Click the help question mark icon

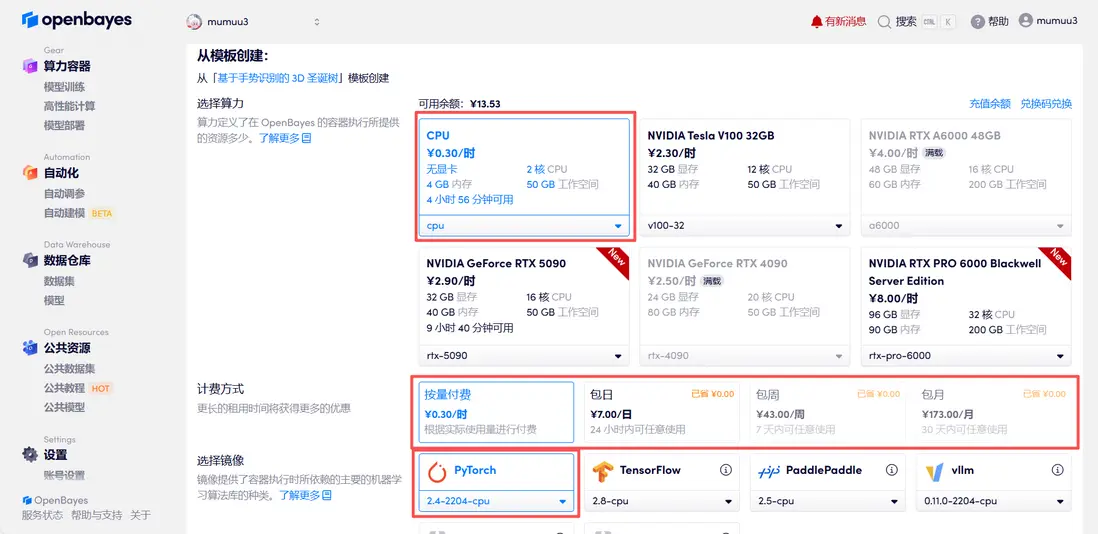coord(978,22)
